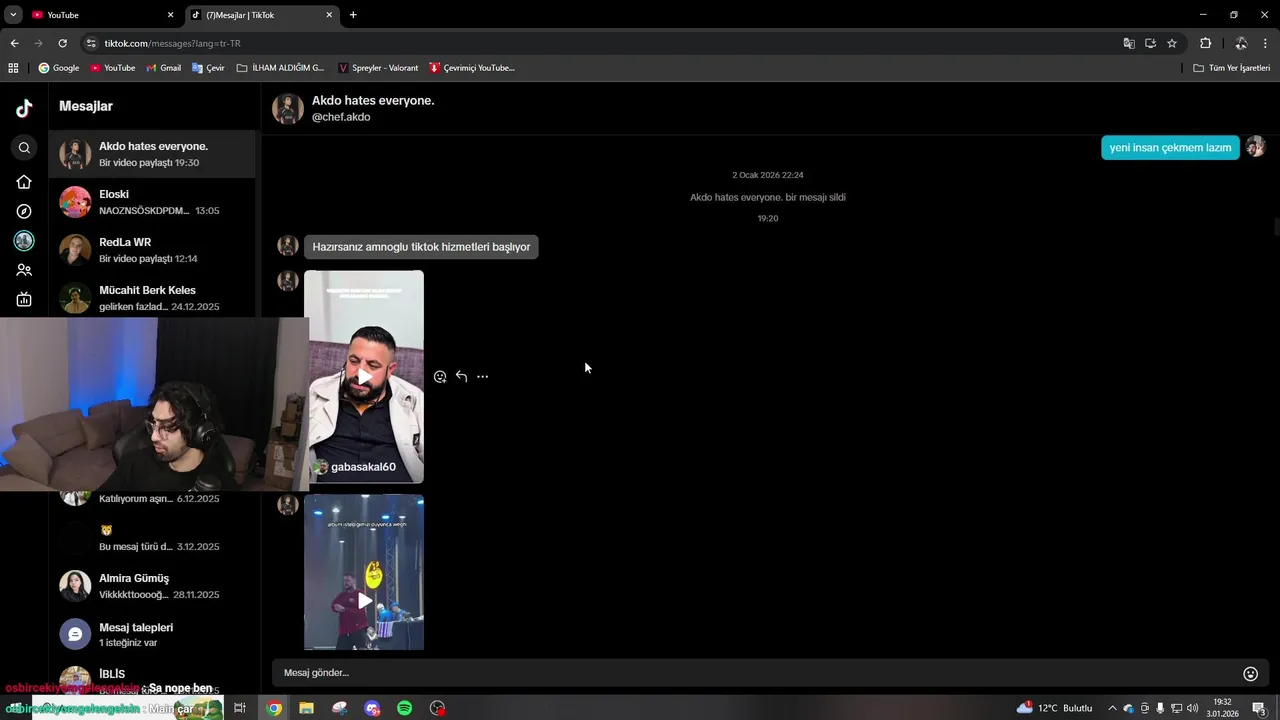Open Eloski conversation

(152, 202)
